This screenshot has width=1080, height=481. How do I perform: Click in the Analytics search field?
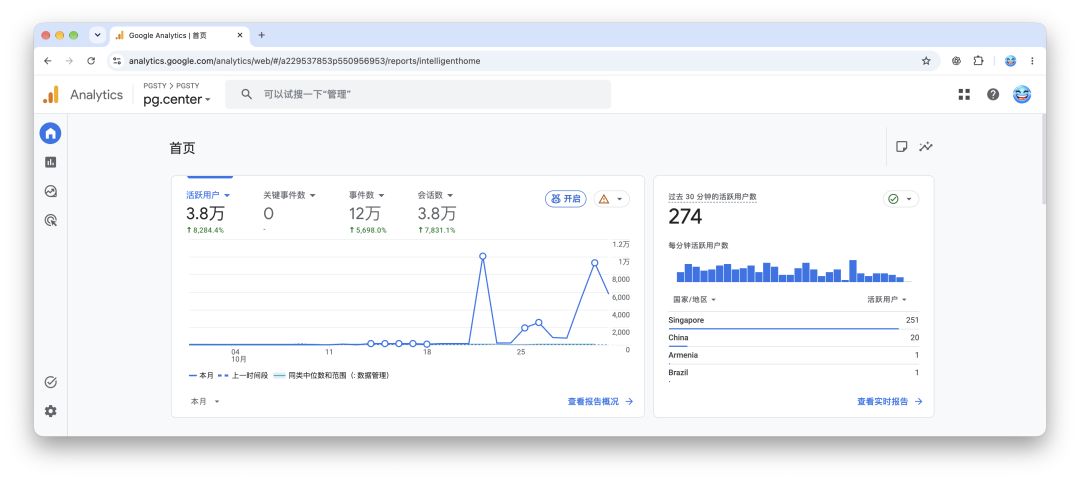pos(418,94)
